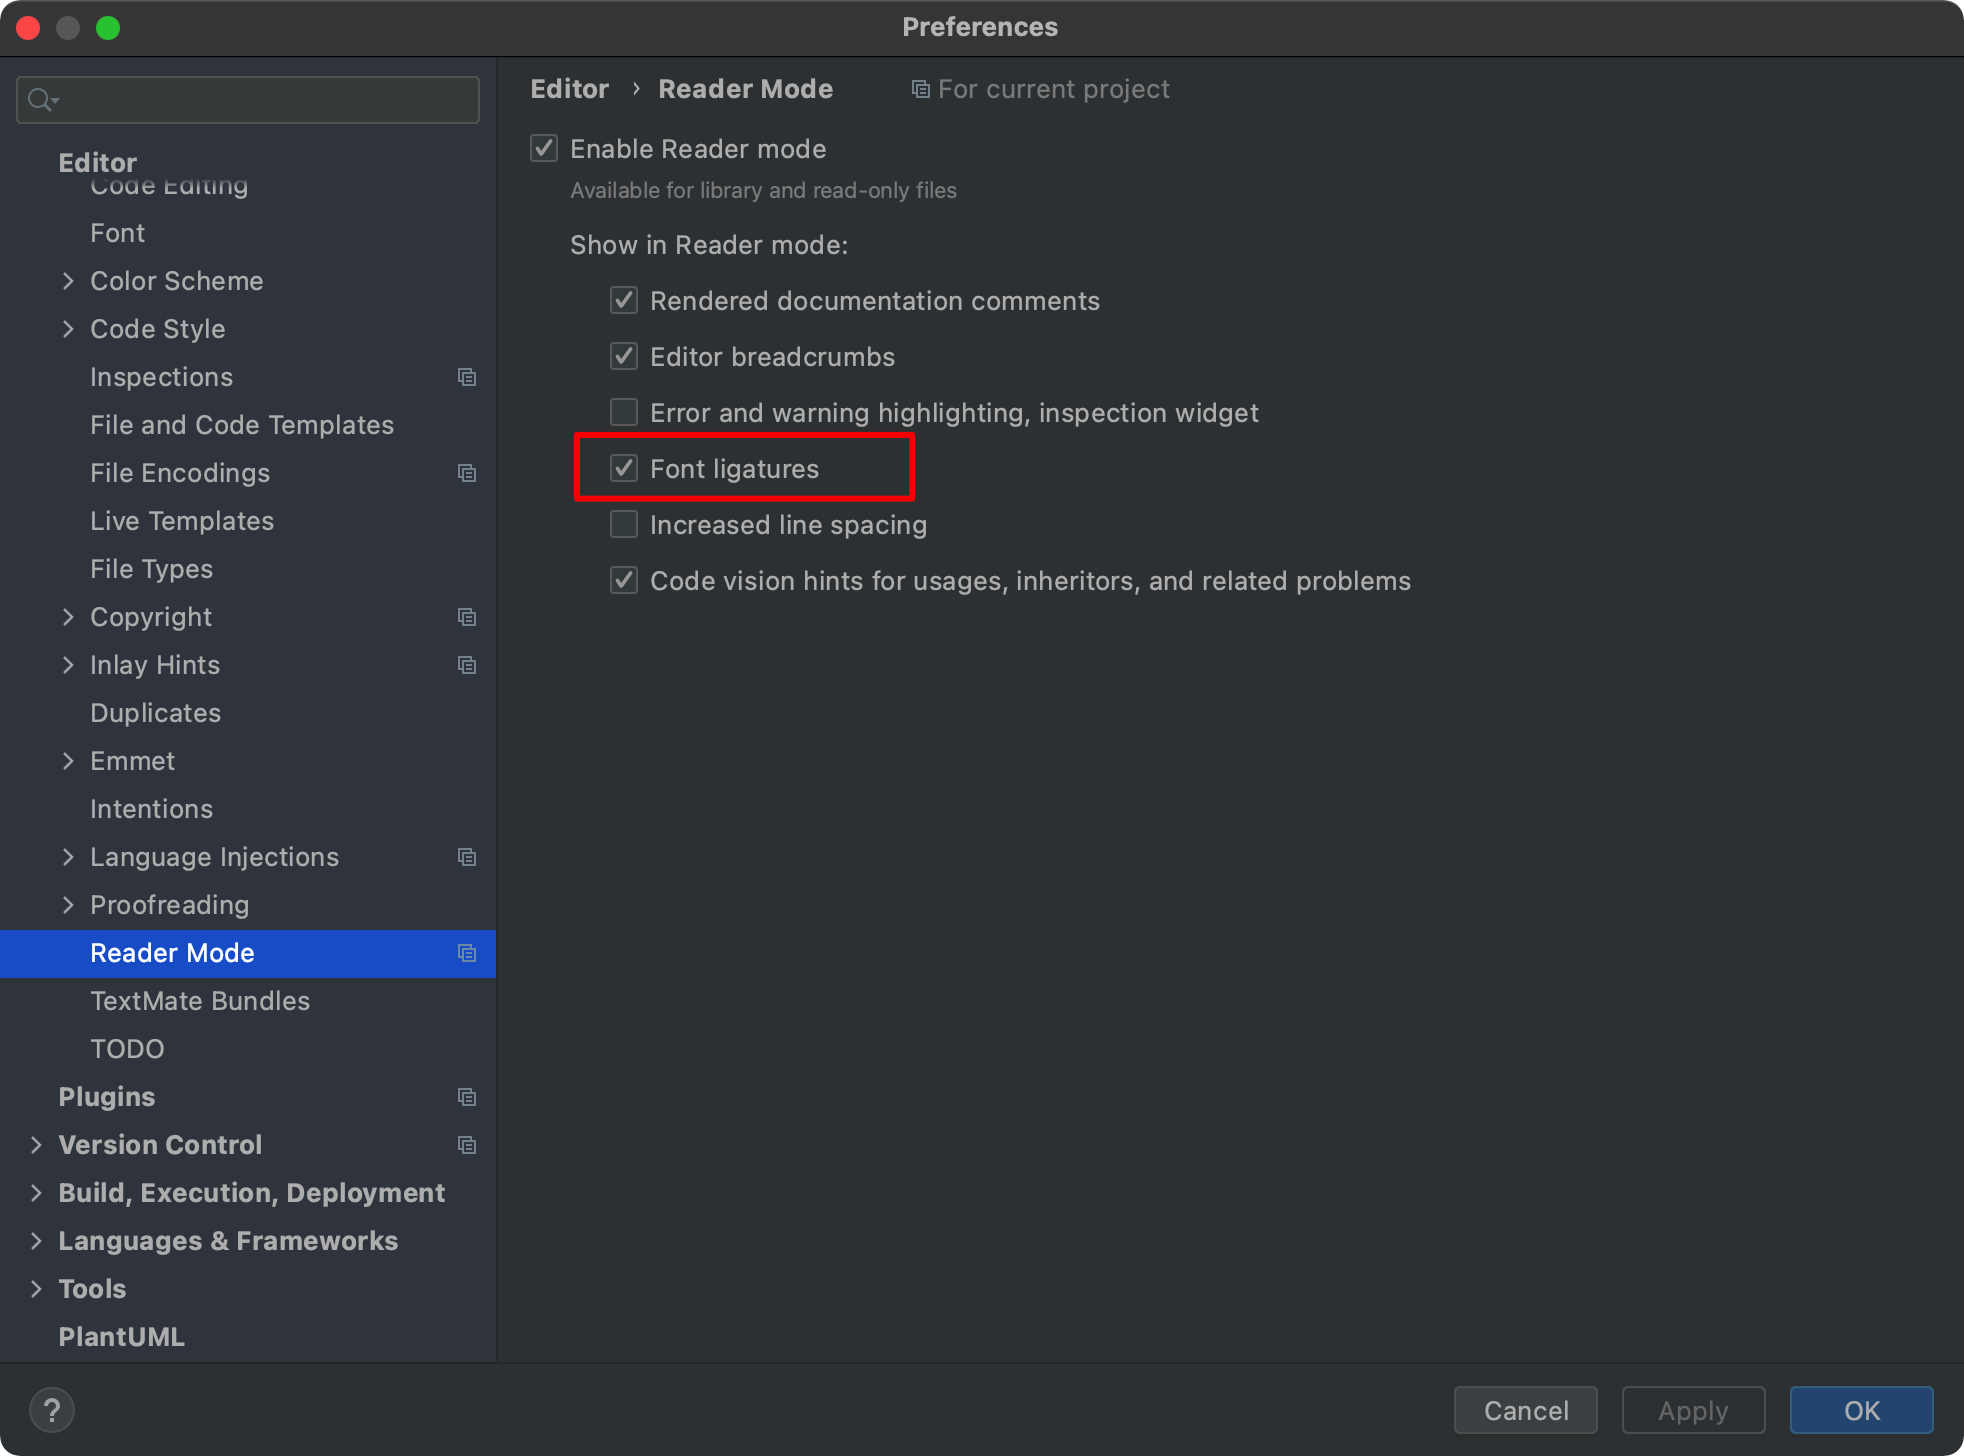1964x1456 pixels.
Task: Expand the Build, Execution, Deployment section
Action: click(34, 1191)
